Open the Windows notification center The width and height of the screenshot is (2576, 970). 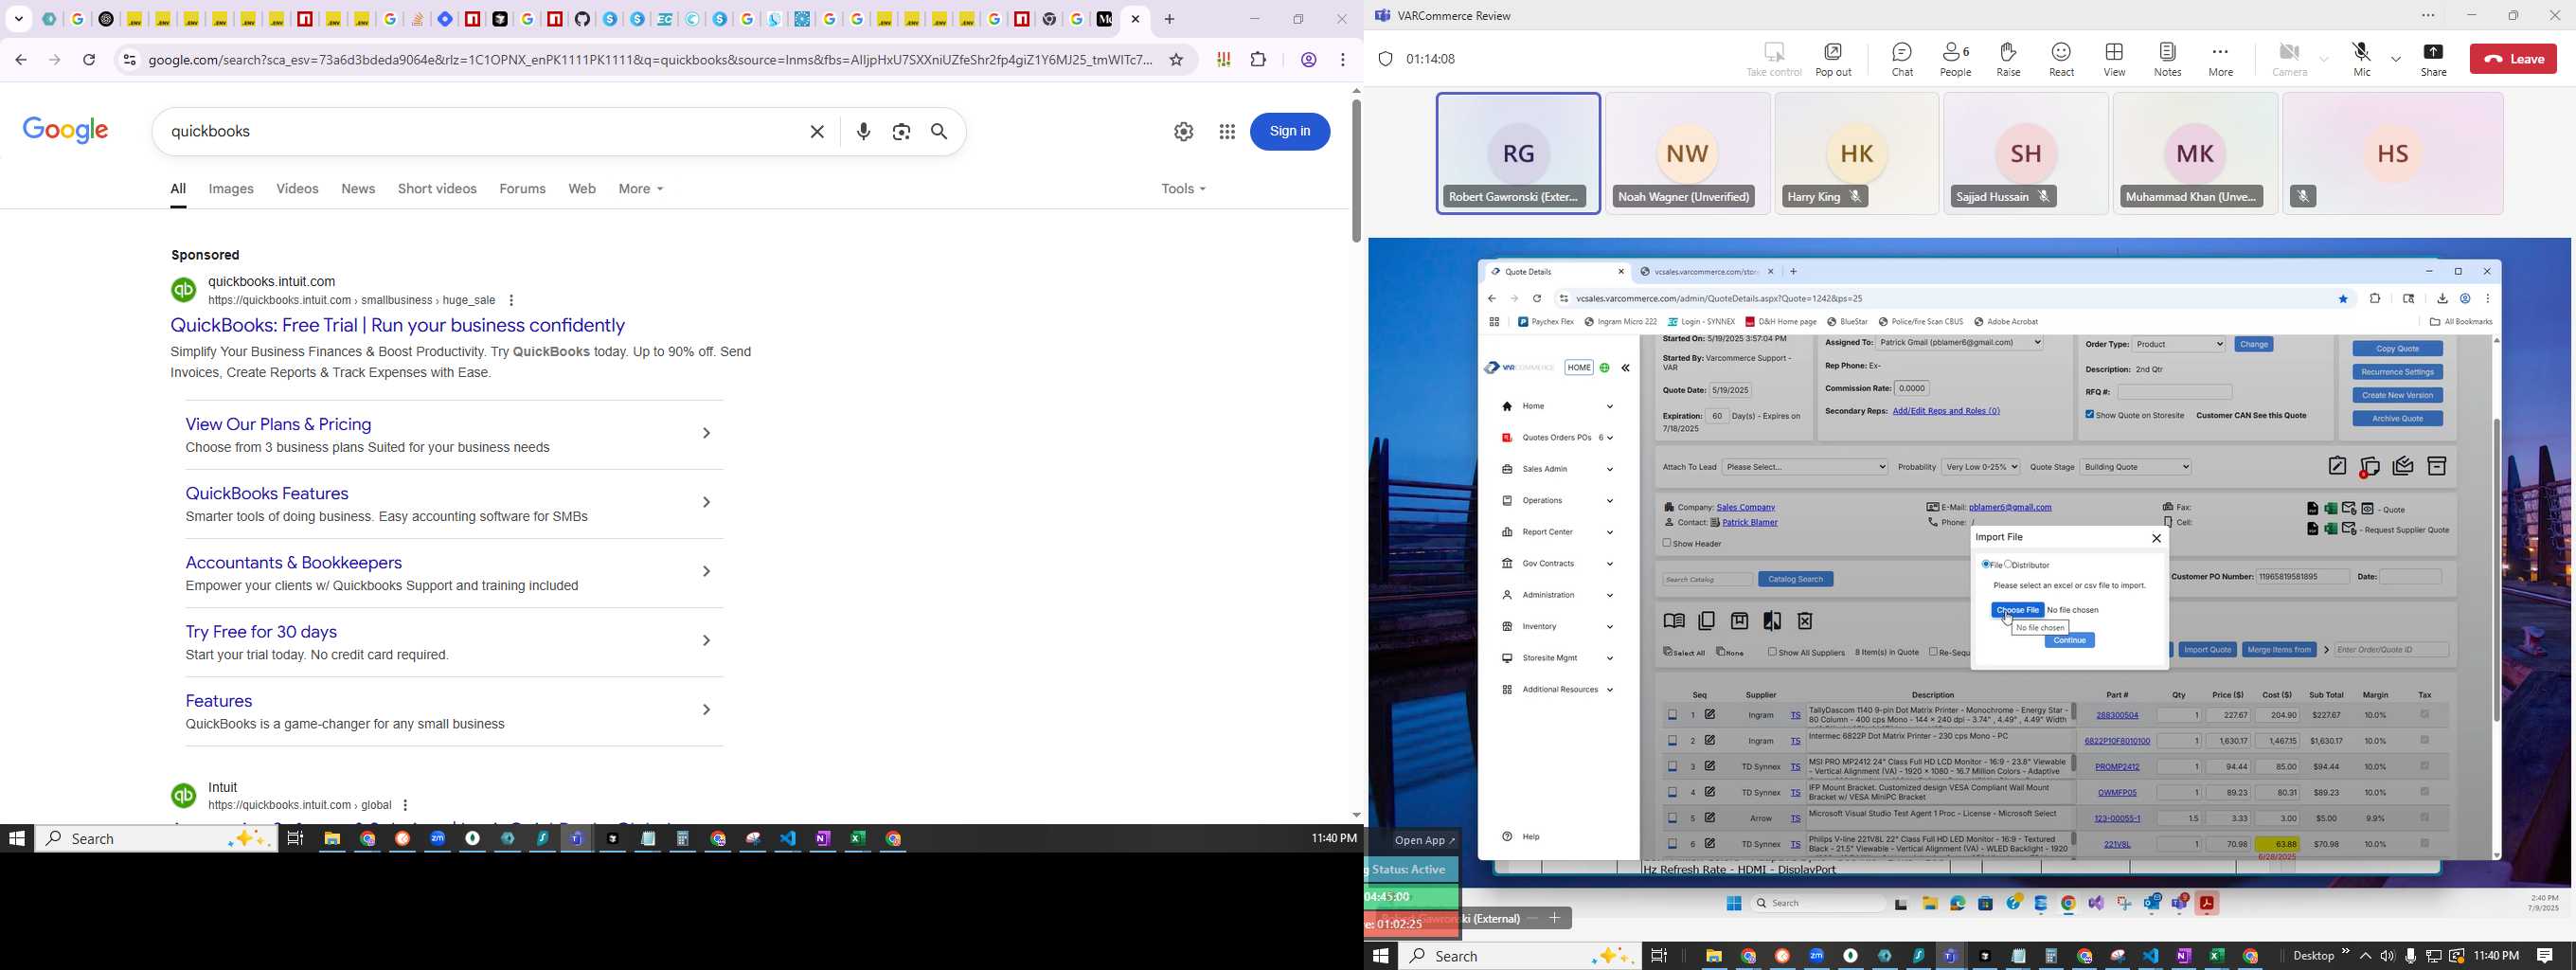tap(2545, 957)
